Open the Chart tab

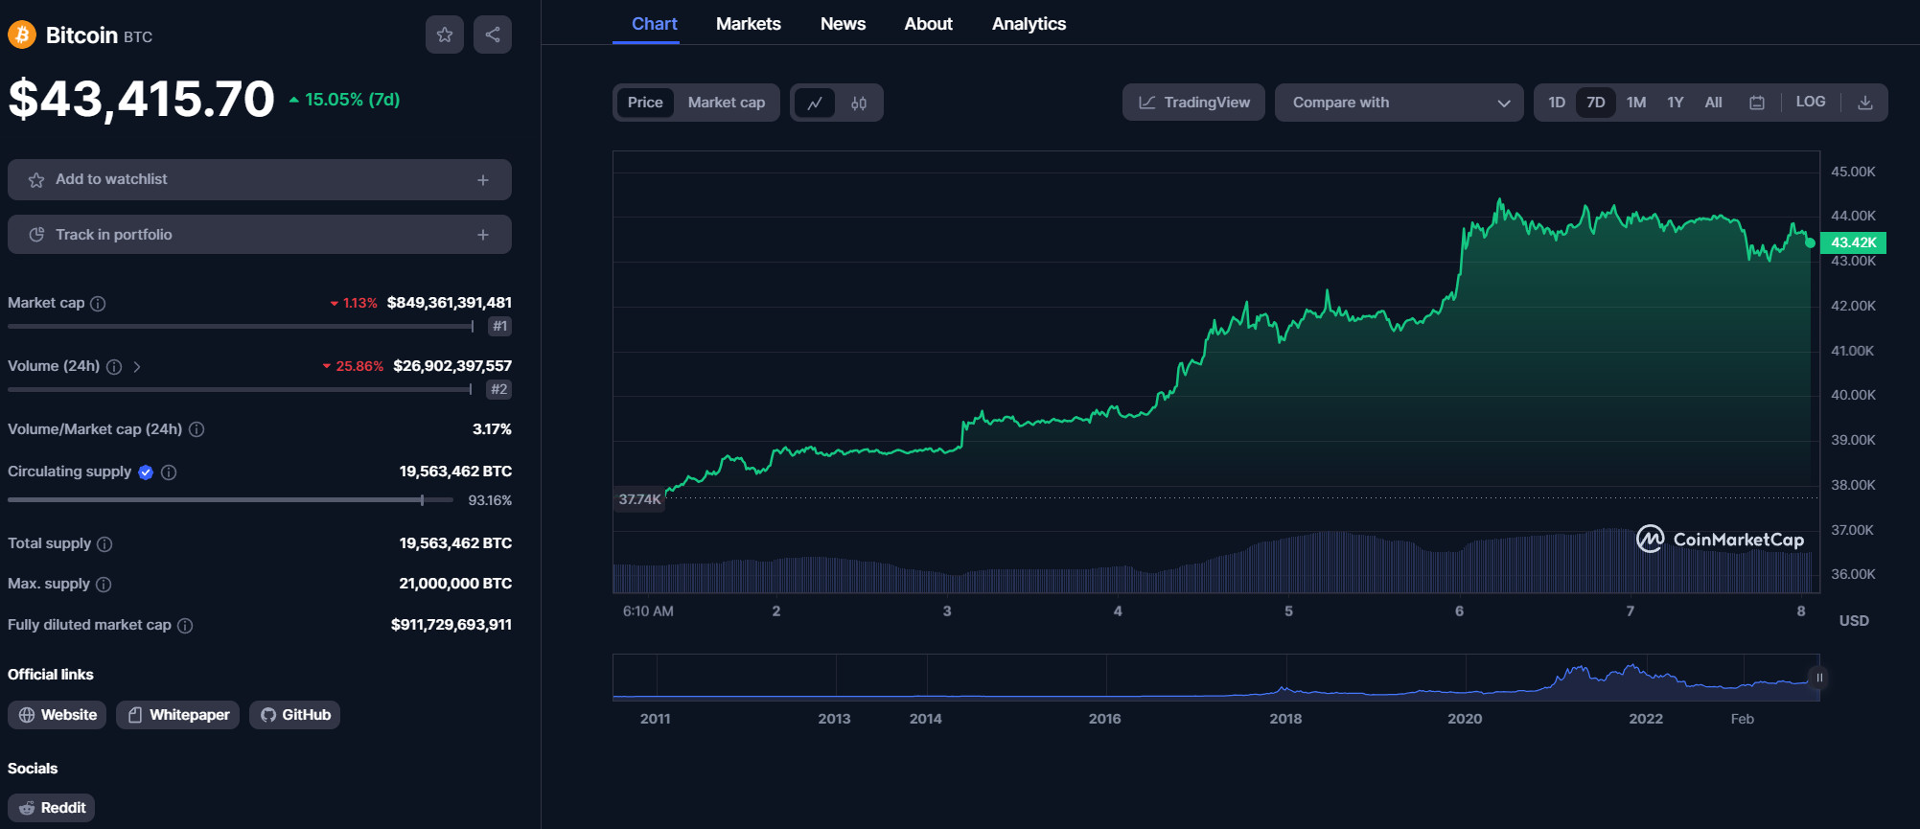pyautogui.click(x=654, y=24)
